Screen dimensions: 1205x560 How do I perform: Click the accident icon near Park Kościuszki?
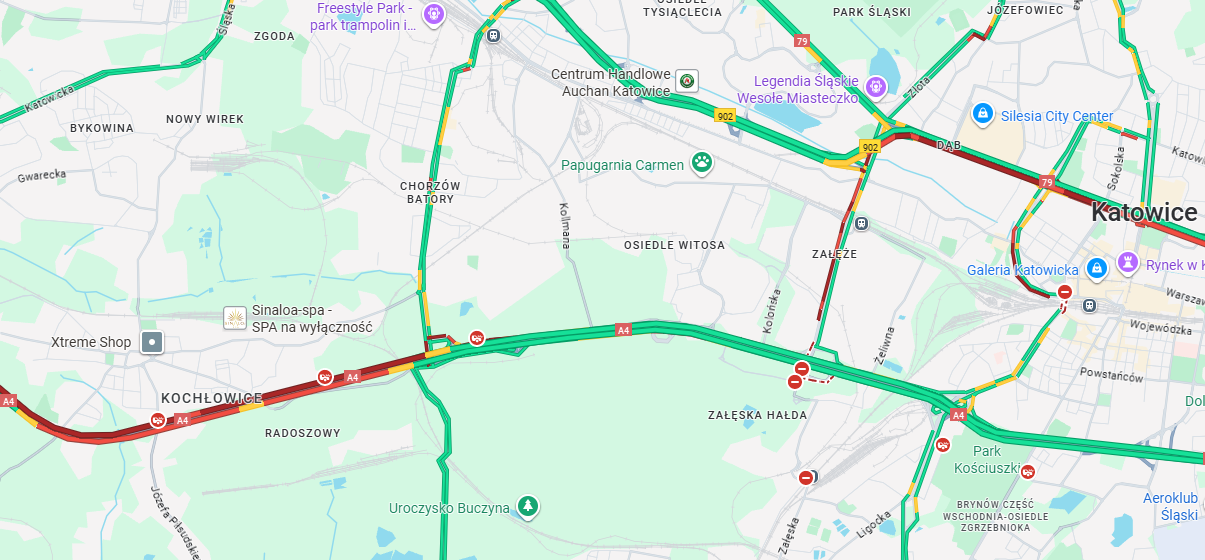point(1028,471)
